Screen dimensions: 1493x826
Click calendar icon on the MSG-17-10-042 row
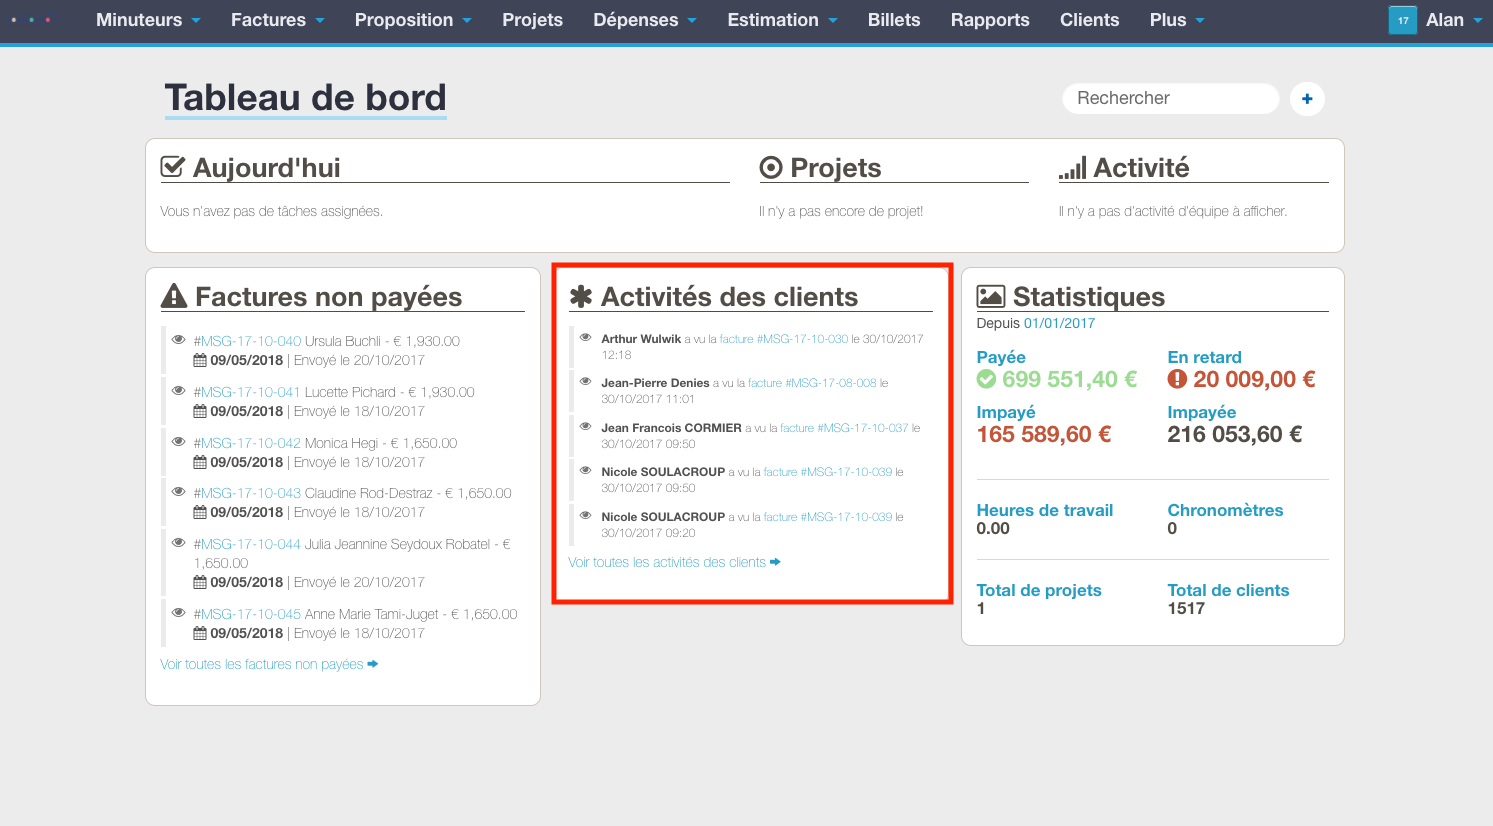click(x=200, y=462)
